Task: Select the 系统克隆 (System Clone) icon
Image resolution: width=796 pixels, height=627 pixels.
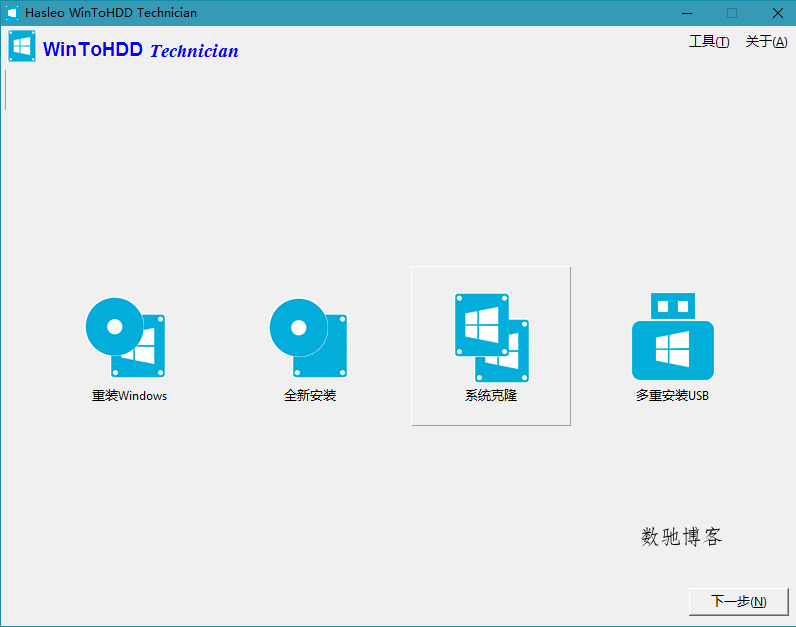Action: (x=491, y=337)
